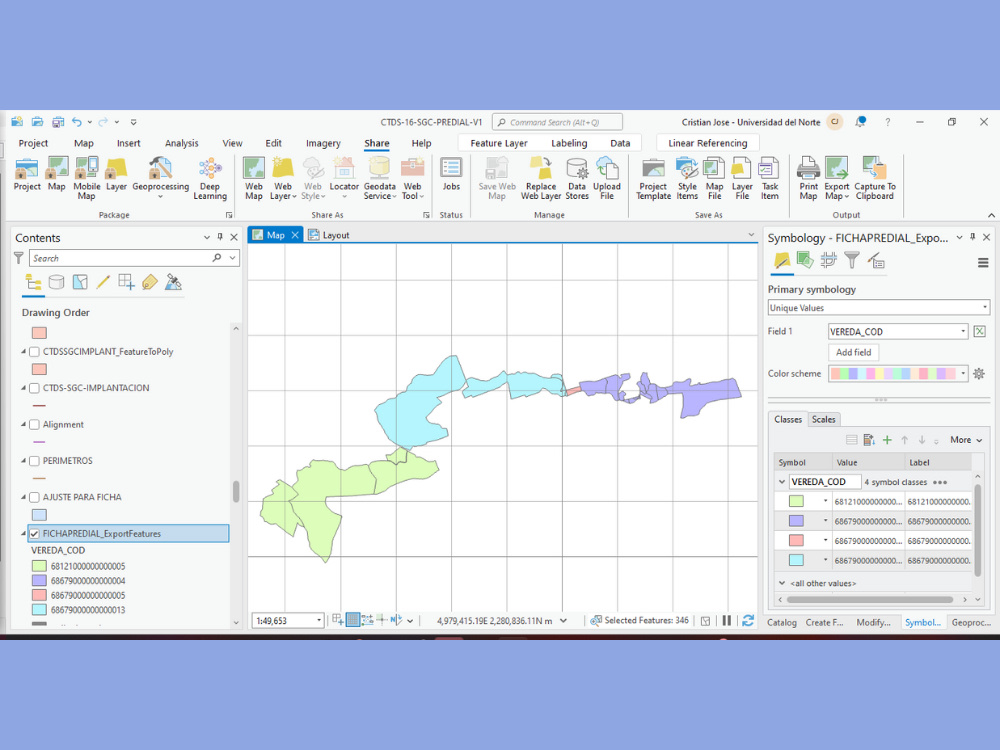Switch to the Layout view tab
The width and height of the screenshot is (1000, 750).
point(330,235)
